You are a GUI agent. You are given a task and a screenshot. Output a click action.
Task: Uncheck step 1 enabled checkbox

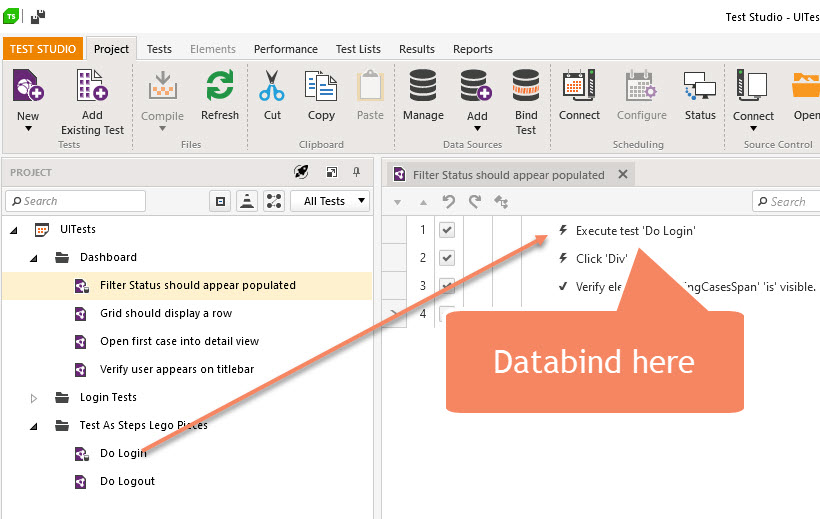pos(447,230)
